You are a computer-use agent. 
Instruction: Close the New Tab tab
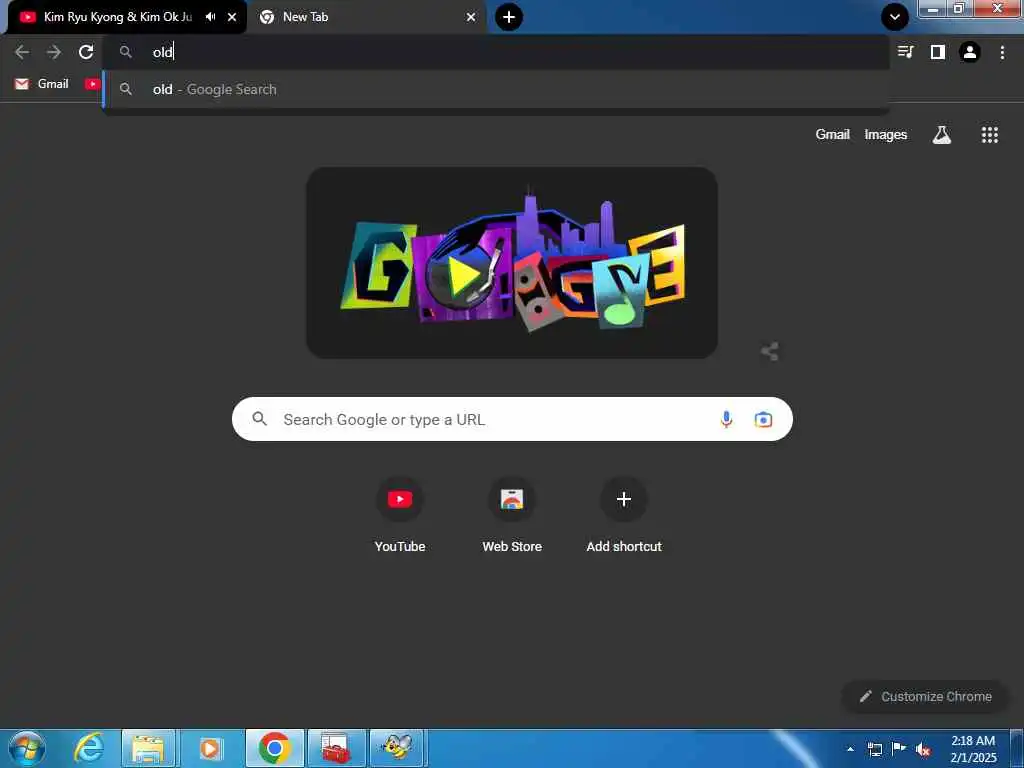click(471, 17)
